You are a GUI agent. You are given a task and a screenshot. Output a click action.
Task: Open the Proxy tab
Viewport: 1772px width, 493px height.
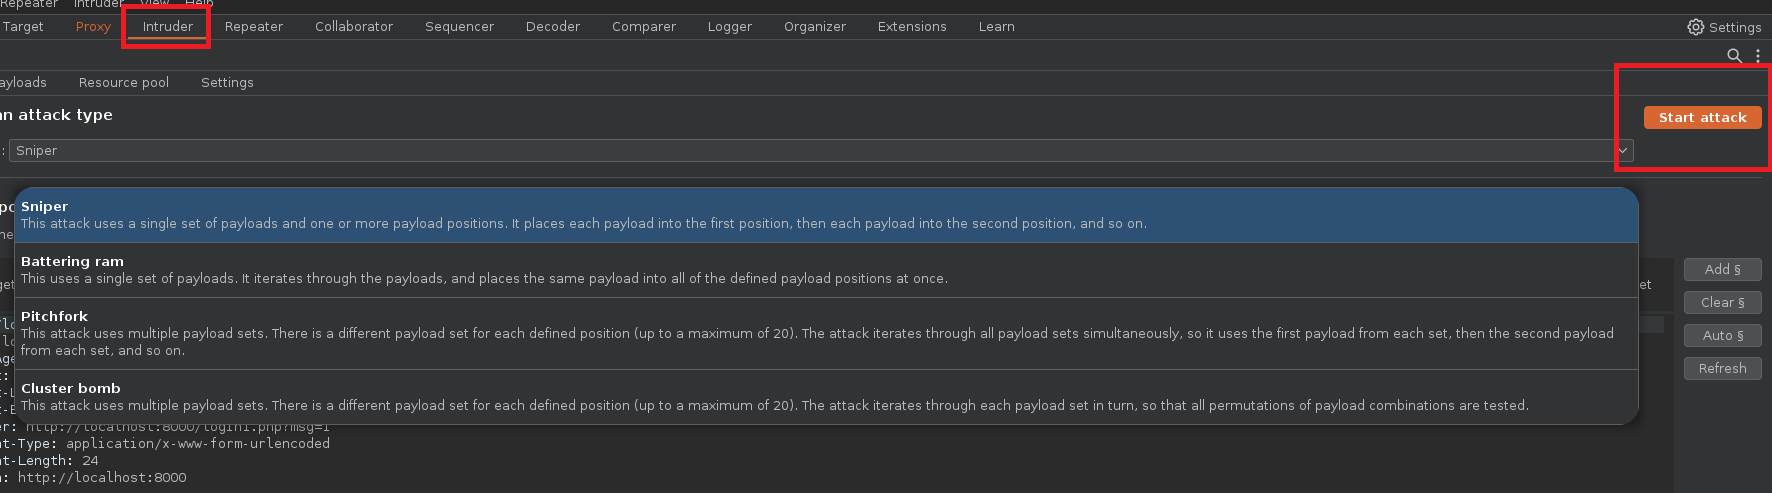[x=93, y=27]
